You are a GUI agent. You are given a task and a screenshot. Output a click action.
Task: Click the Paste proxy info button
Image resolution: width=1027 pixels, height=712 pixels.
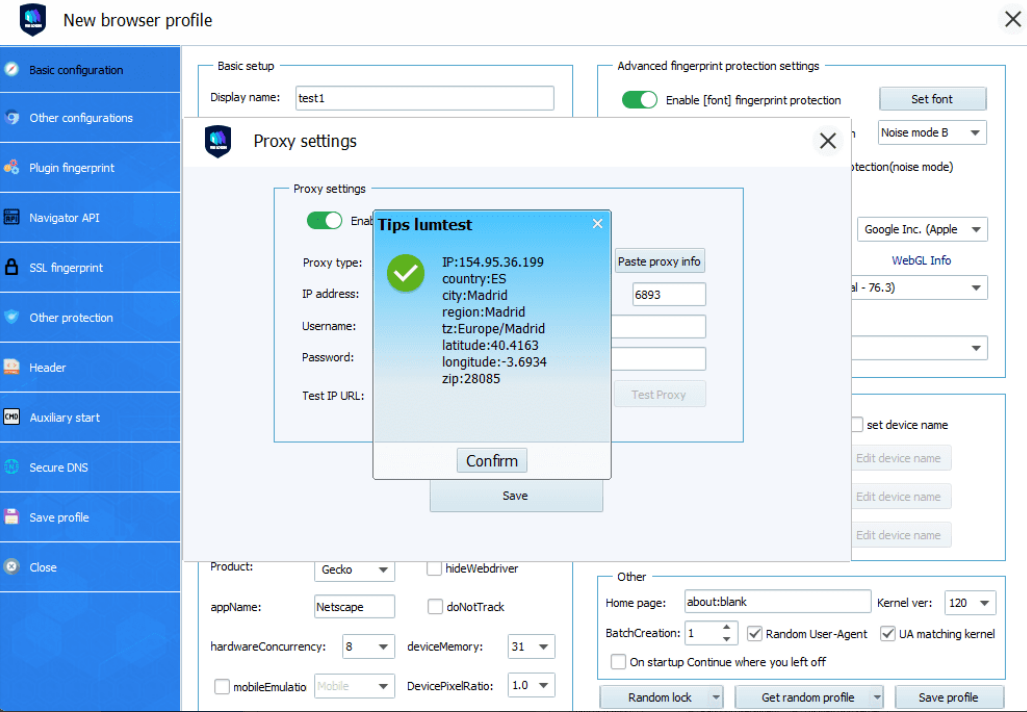pos(660,261)
